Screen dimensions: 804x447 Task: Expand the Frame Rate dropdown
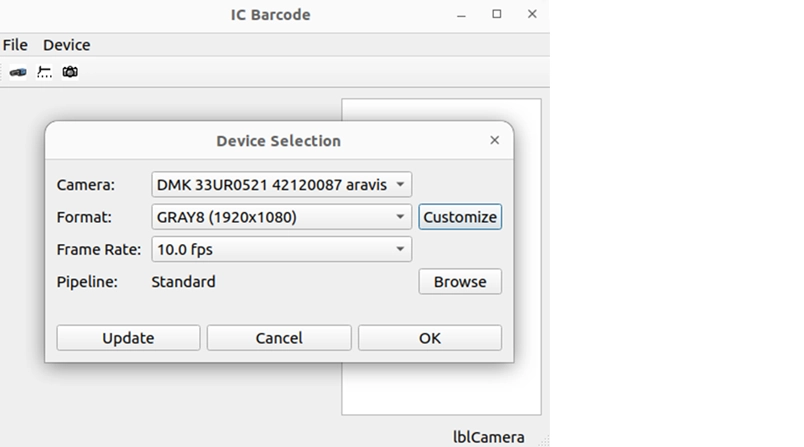(281, 249)
